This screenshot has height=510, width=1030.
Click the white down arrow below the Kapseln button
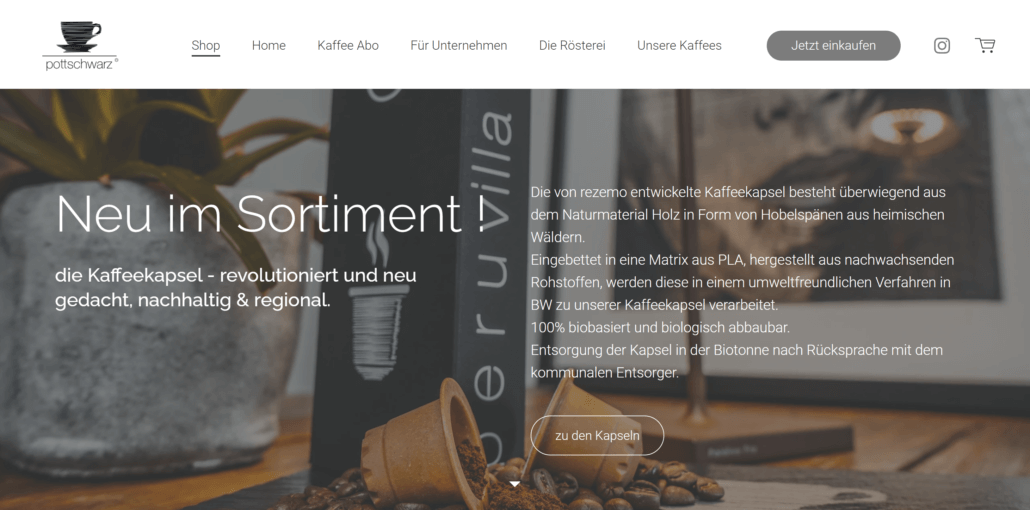[515, 484]
